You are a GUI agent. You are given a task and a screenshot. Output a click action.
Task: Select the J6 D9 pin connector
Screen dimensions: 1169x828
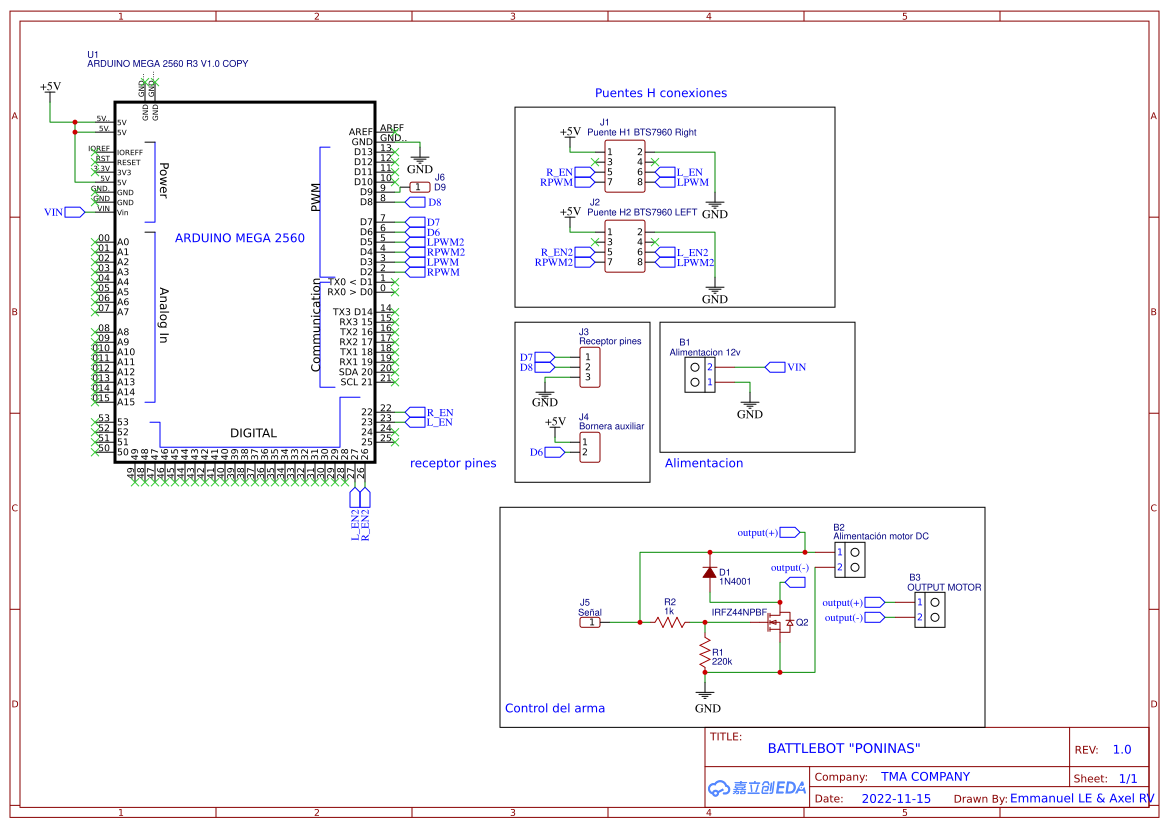419,187
